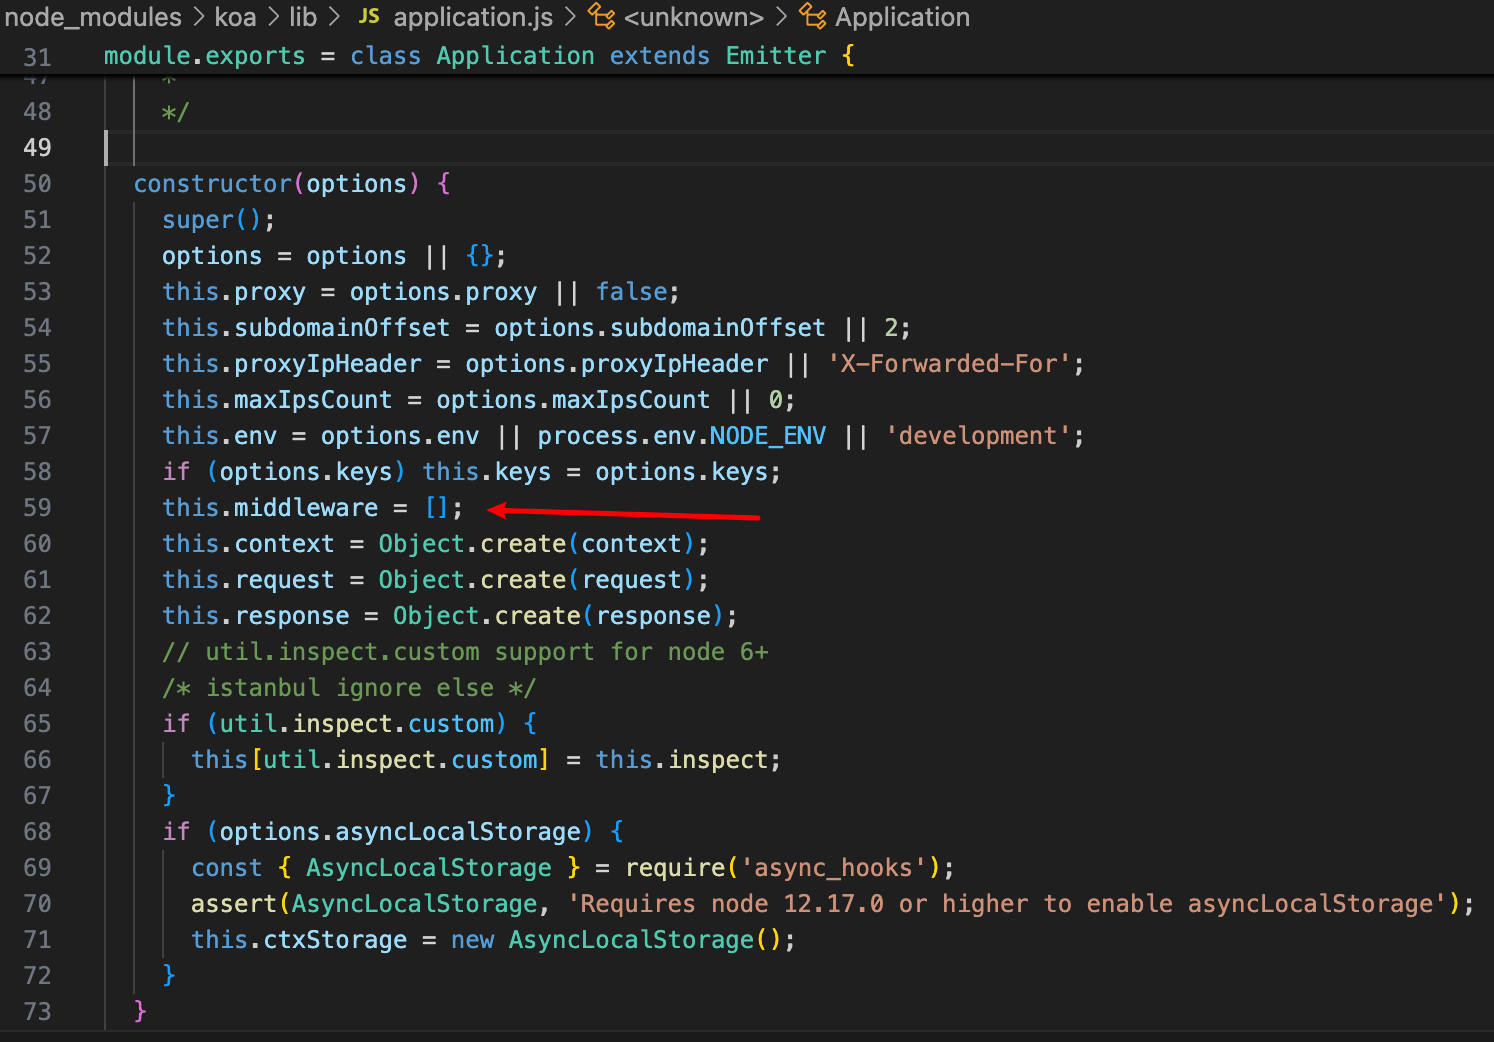
Task: Click the class symbol icon beside Application
Action: coord(813,16)
